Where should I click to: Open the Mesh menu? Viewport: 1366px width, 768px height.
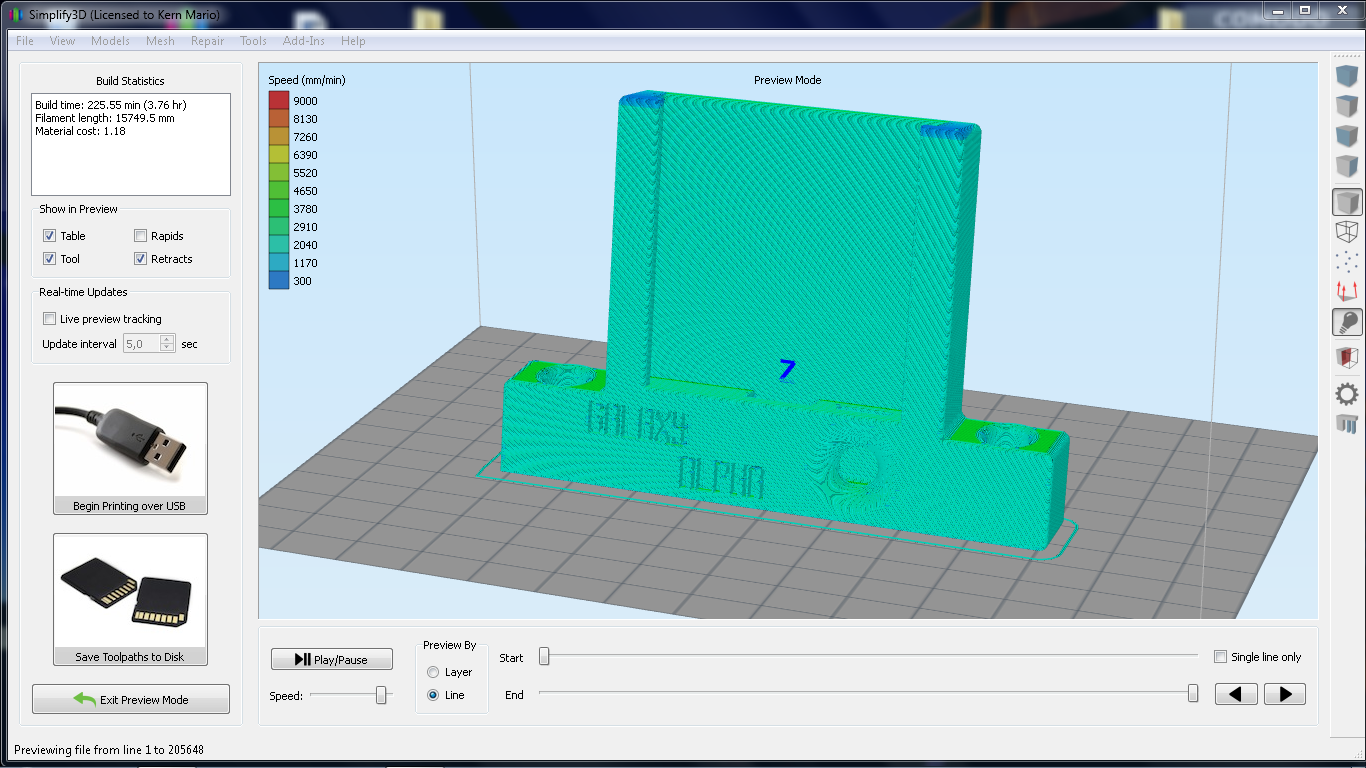point(160,41)
